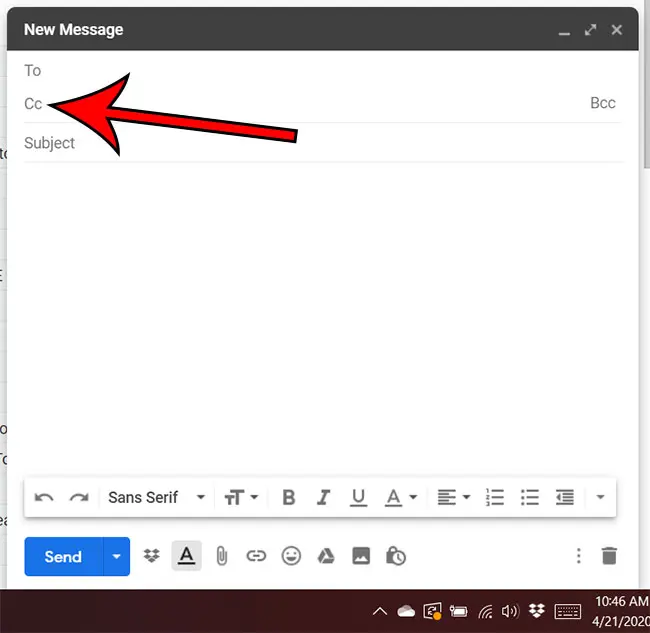
Task: Click the attach files paperclip icon
Action: tap(222, 556)
